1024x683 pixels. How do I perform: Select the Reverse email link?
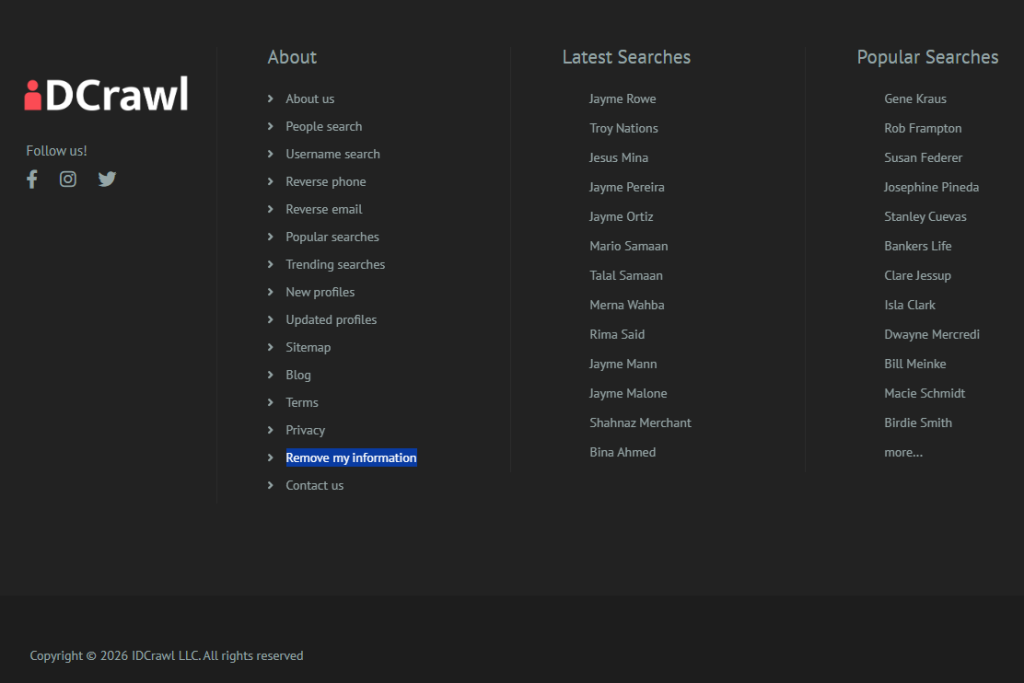[x=323, y=209]
